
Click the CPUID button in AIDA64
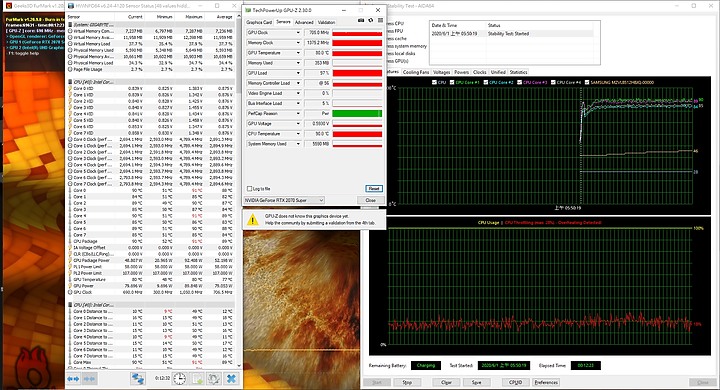pyautogui.click(x=515, y=382)
